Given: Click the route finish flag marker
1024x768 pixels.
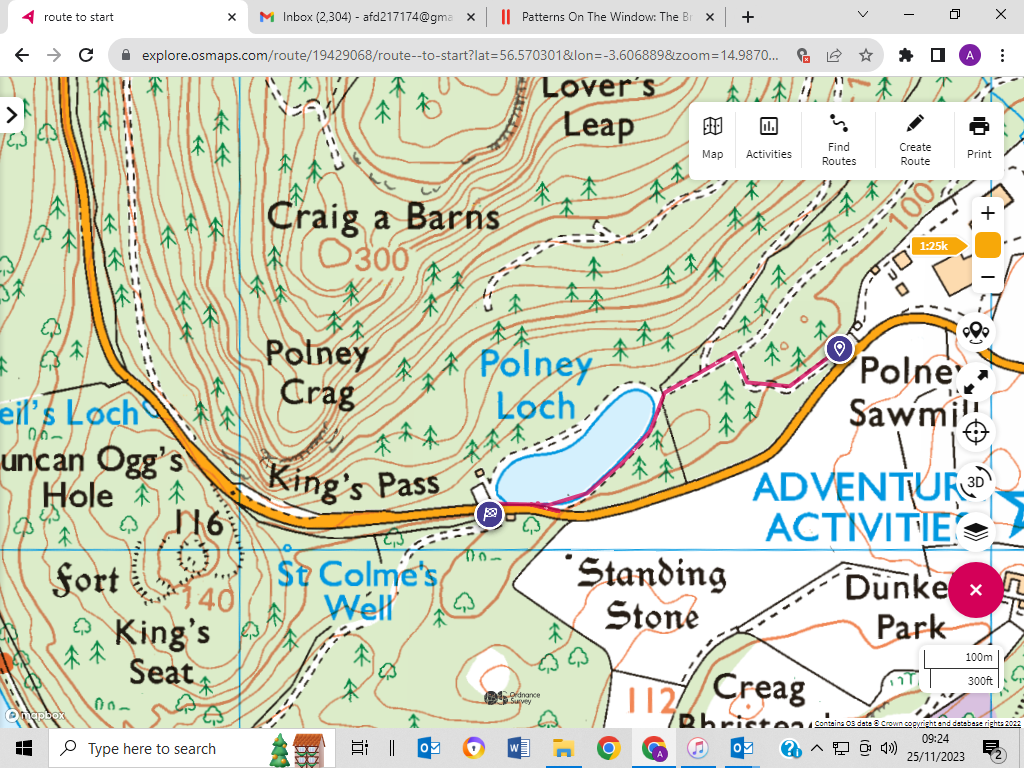Looking at the screenshot, I should pyautogui.click(x=489, y=514).
